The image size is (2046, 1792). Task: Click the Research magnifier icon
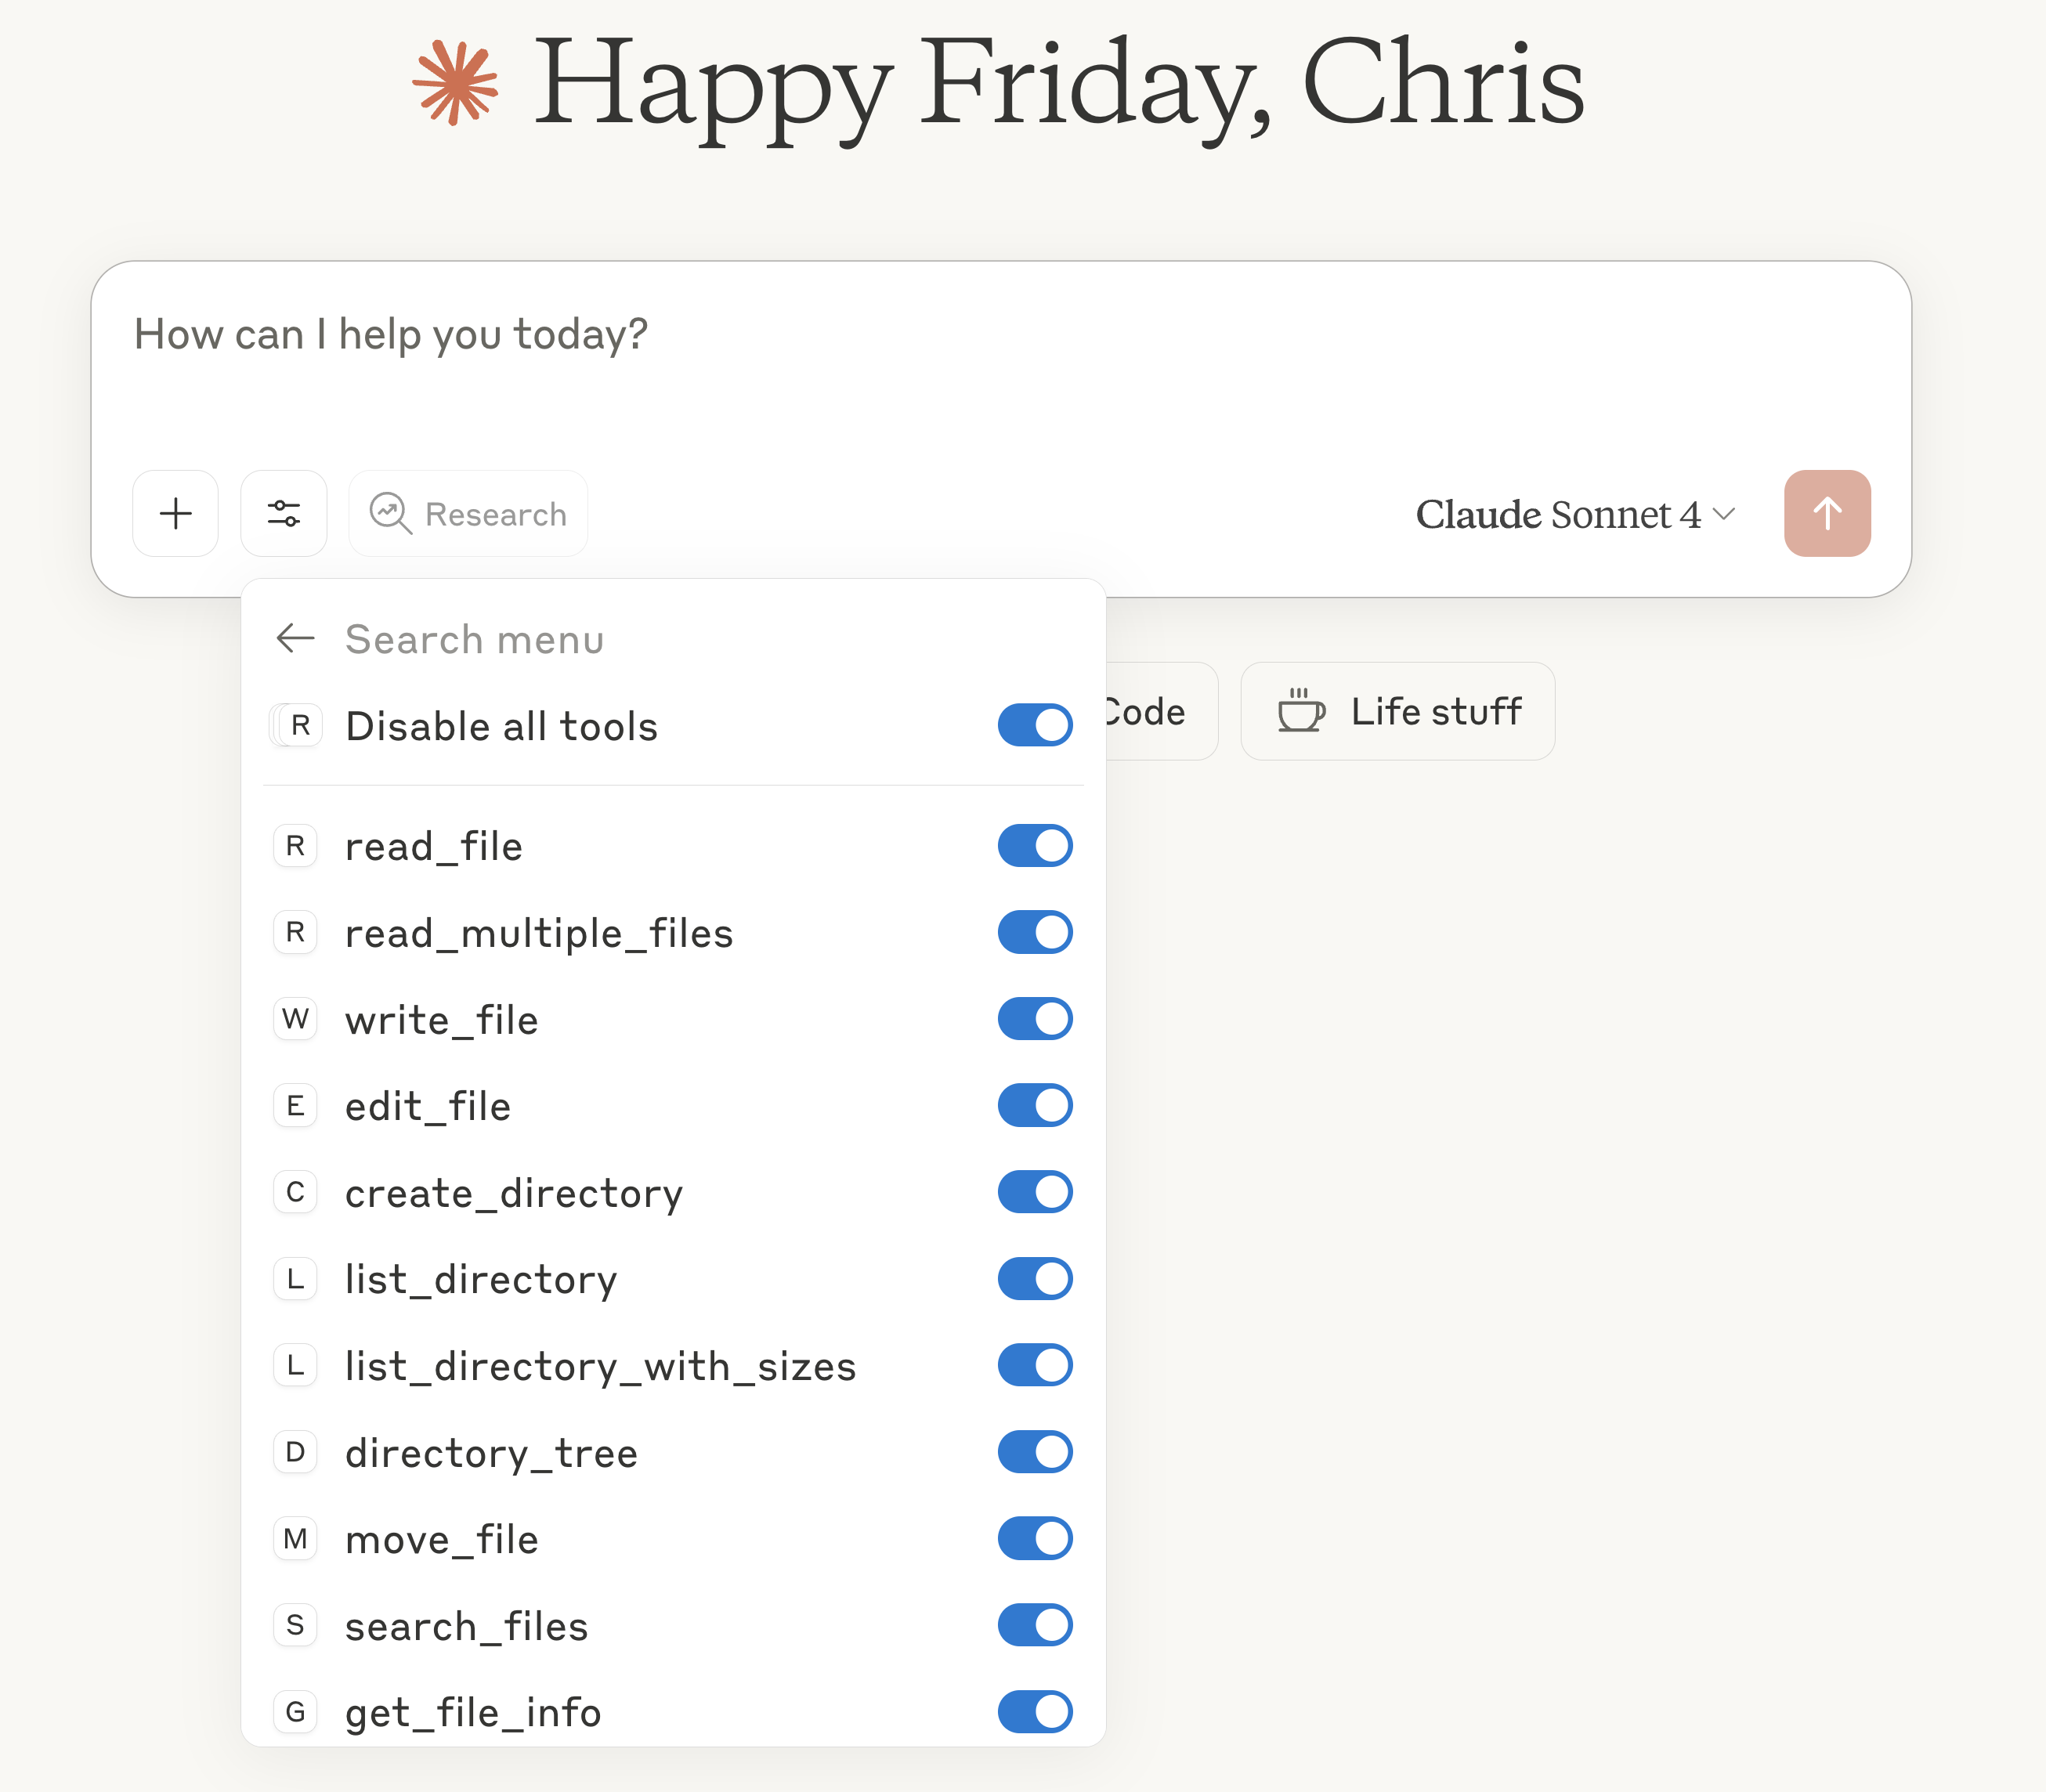click(390, 514)
